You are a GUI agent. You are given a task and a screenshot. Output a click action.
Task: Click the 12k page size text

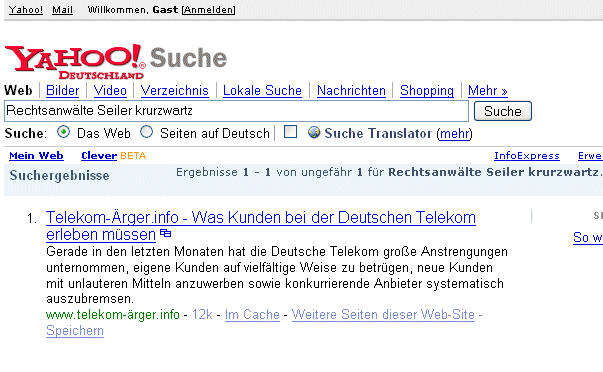click(x=202, y=315)
